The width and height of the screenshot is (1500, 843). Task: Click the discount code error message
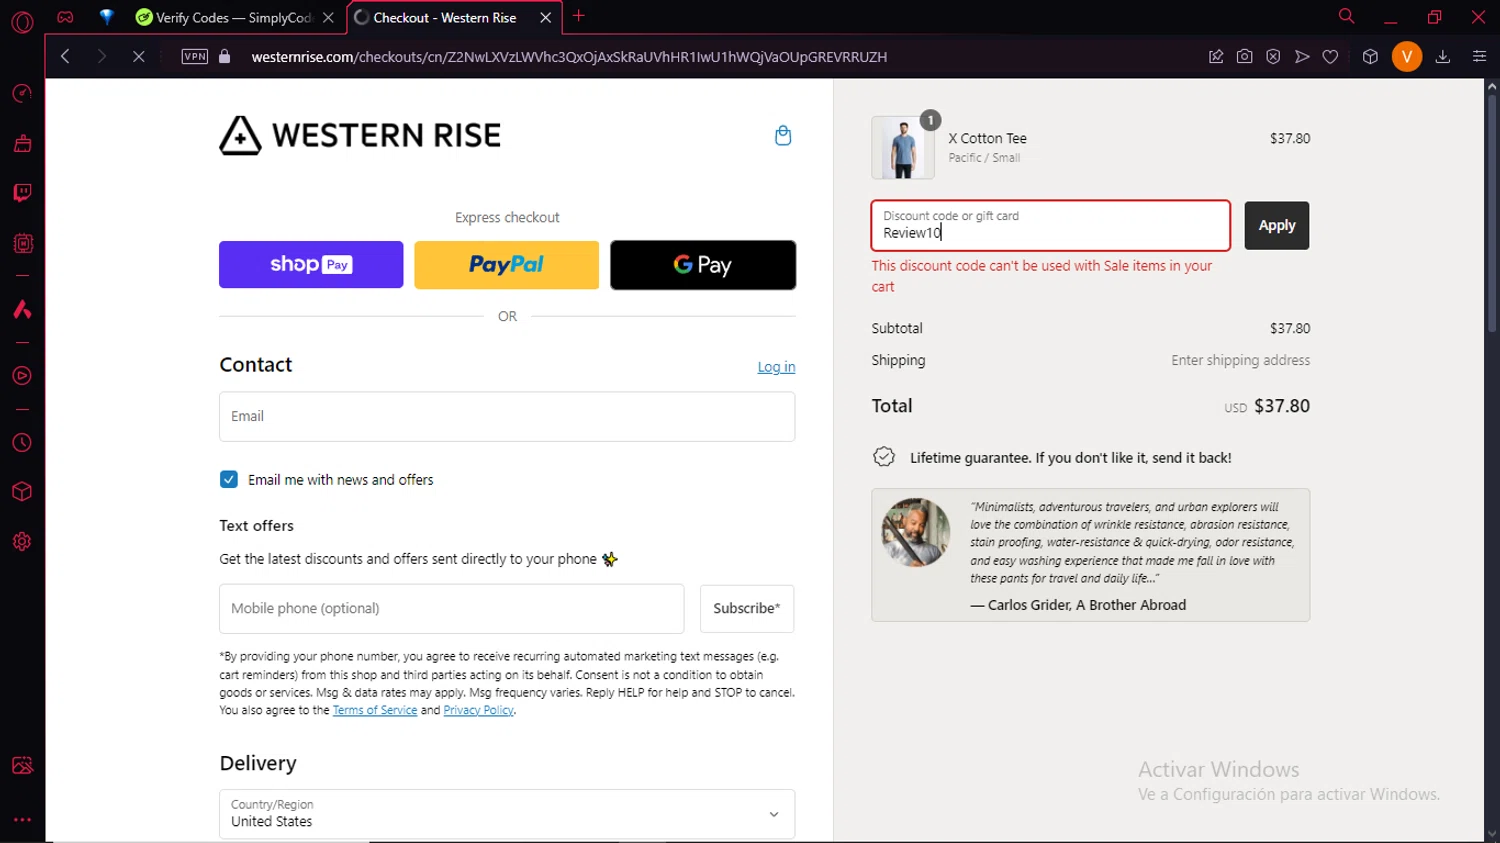1042,276
